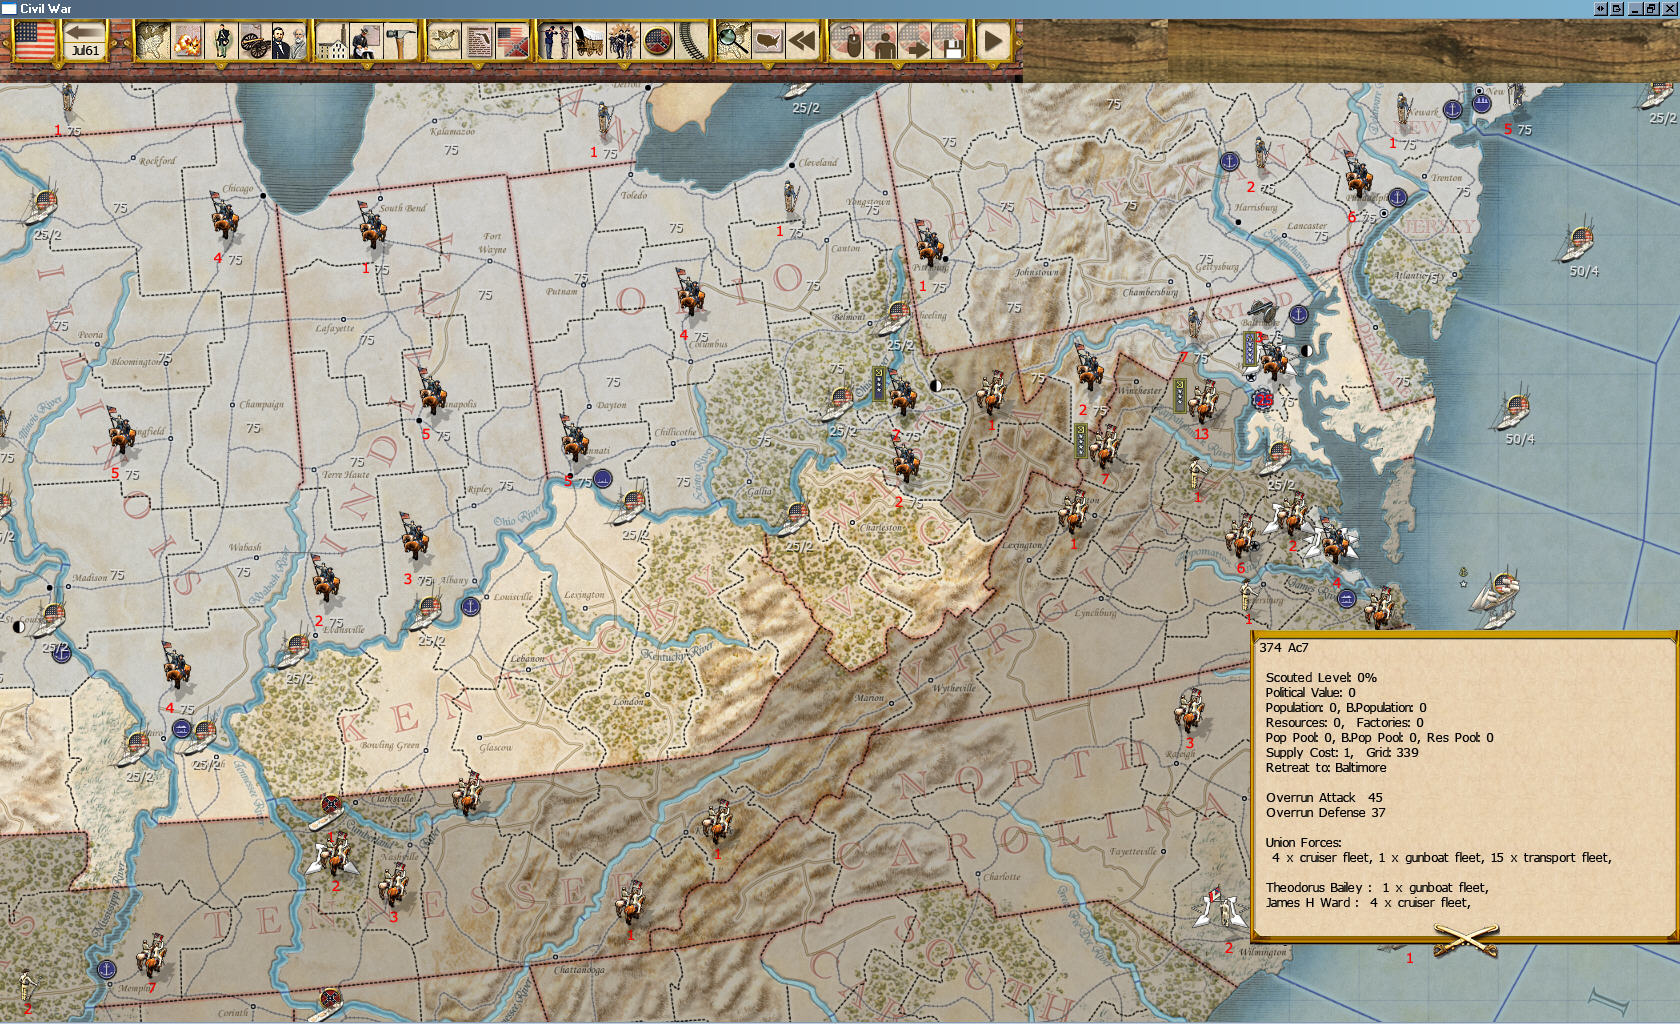
Task: Select the standing infantry soldier icon
Action: pos(221,42)
